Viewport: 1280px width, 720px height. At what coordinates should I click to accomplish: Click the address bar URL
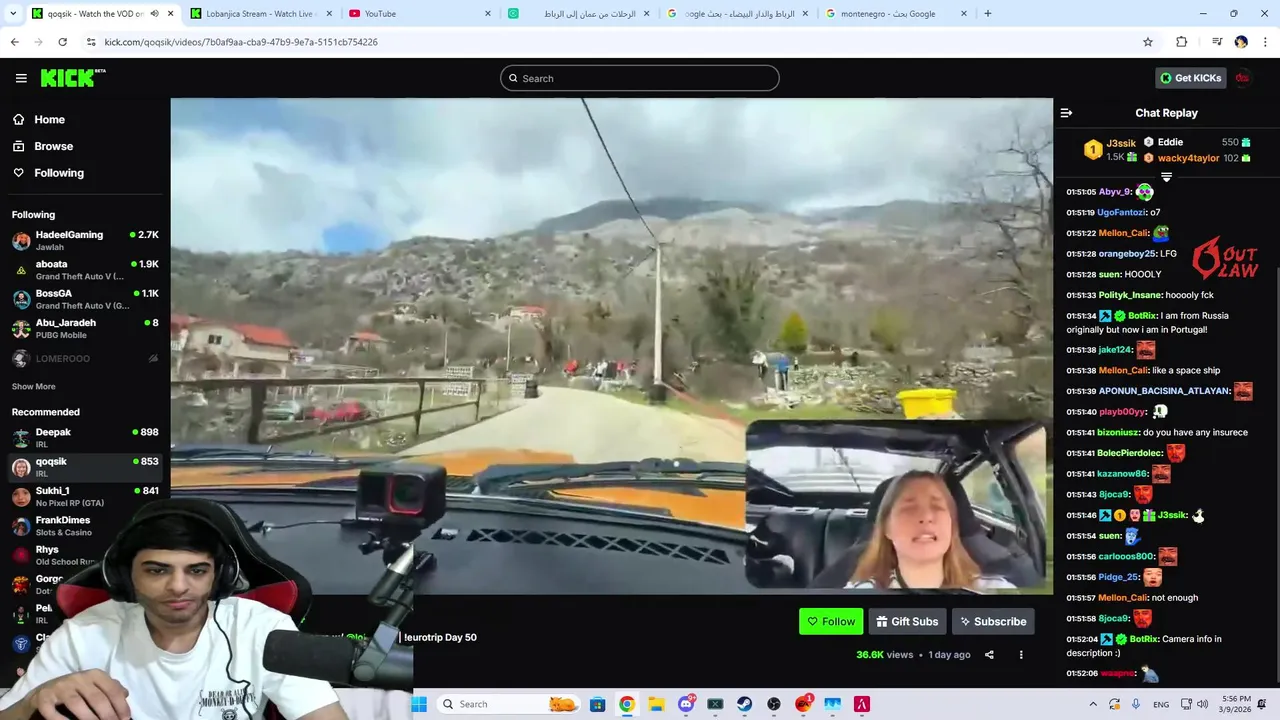(x=241, y=42)
